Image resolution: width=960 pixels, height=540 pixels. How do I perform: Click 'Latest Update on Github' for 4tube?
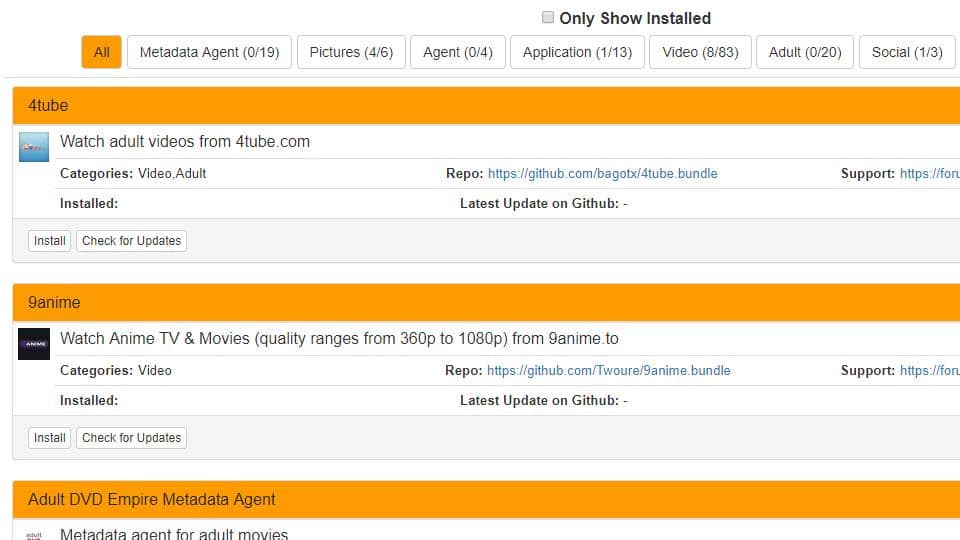544,203
